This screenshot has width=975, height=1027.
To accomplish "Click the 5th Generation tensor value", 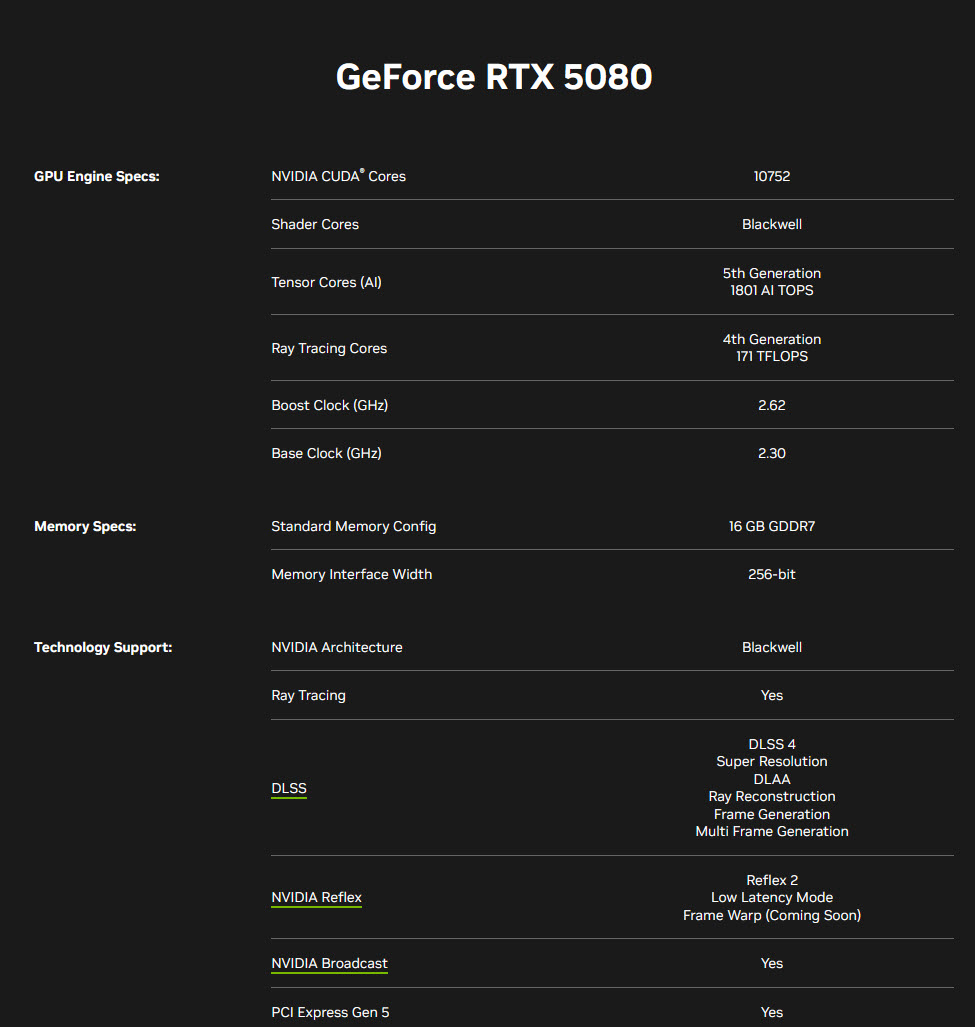I will [x=771, y=273].
